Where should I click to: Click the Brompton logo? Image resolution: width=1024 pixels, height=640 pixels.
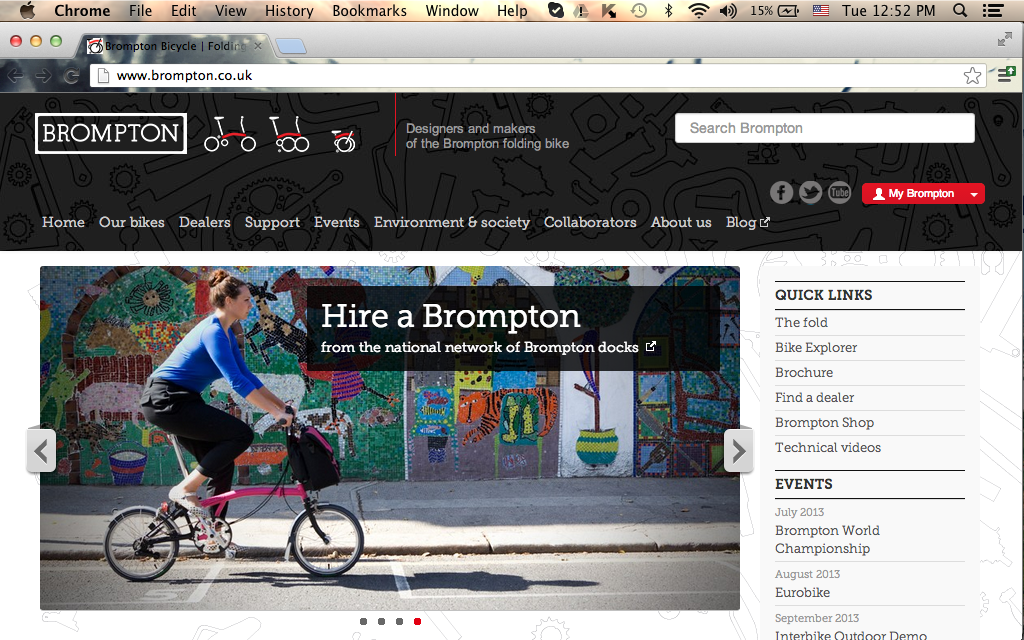(x=111, y=133)
